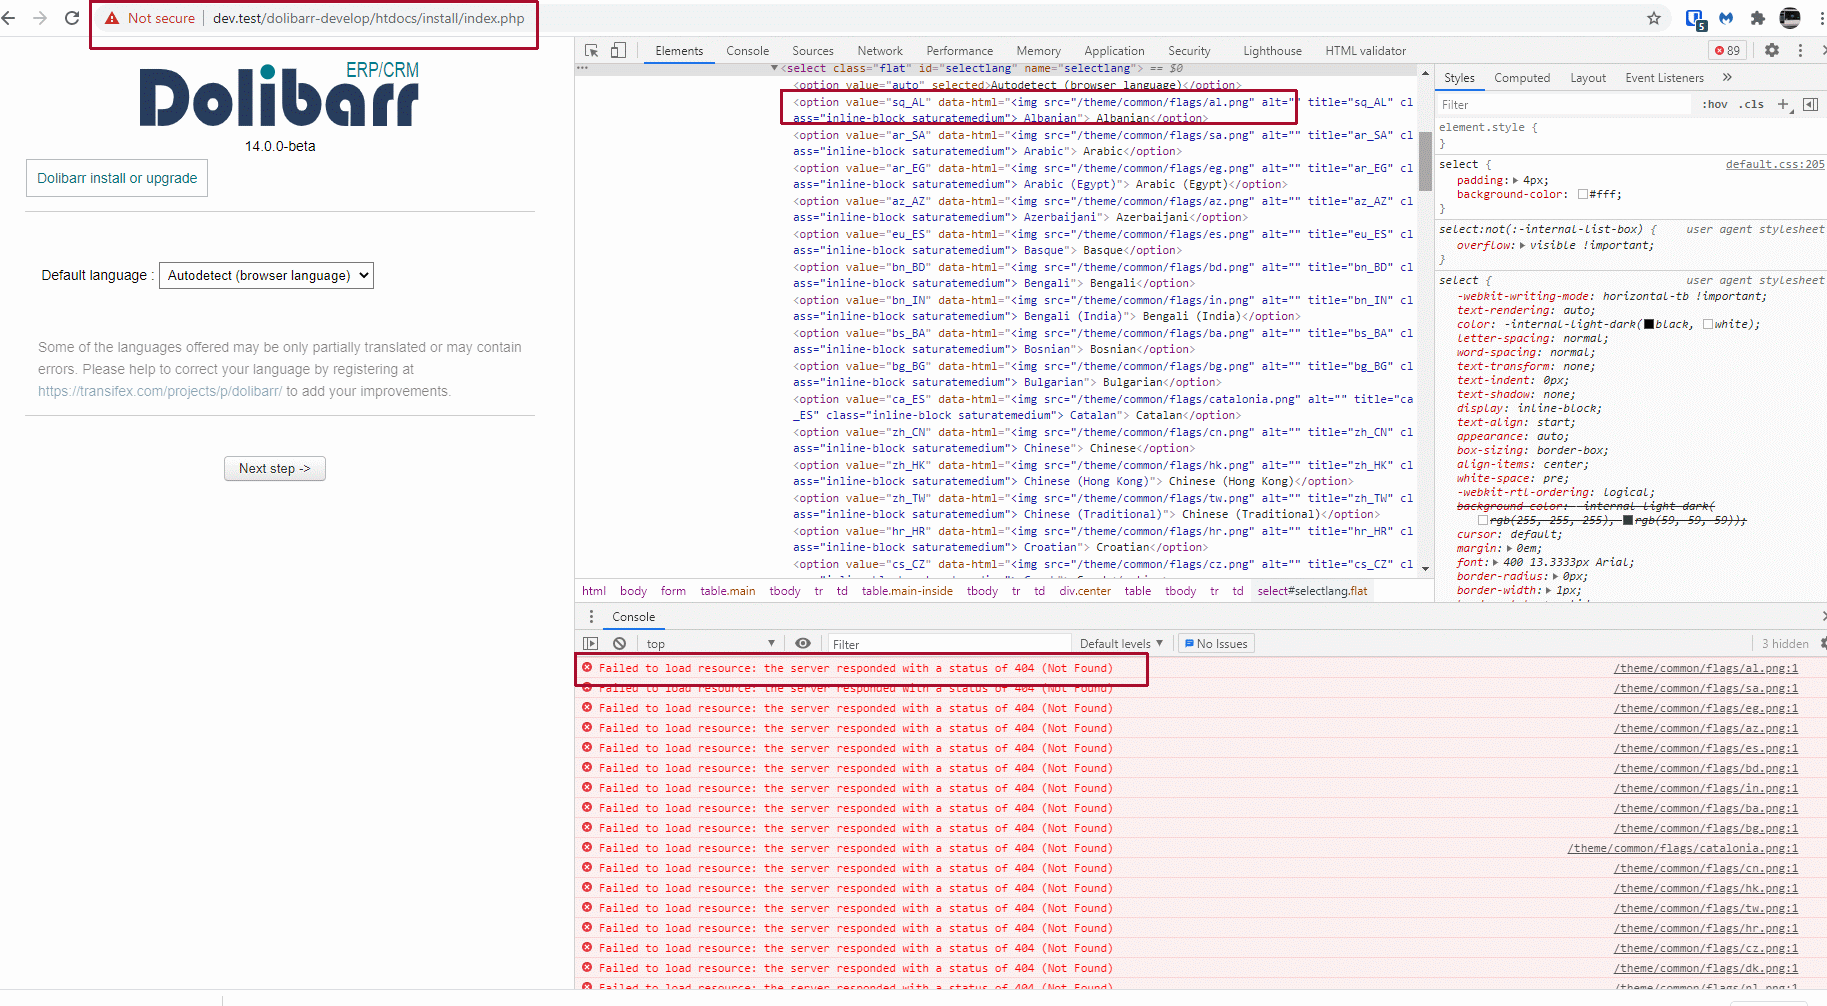Toggle element classes with .cls
Image resolution: width=1827 pixels, height=1006 pixels.
[x=1751, y=104]
